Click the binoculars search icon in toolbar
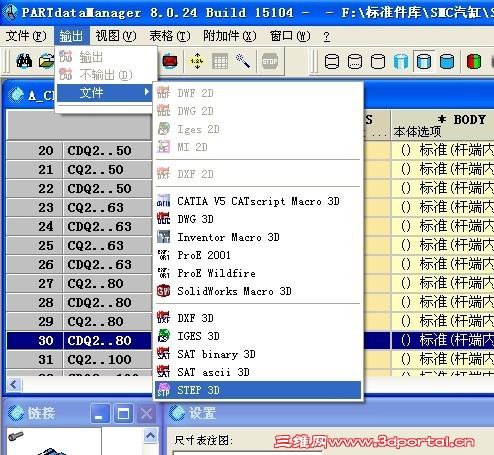494x455 pixels. click(24, 61)
